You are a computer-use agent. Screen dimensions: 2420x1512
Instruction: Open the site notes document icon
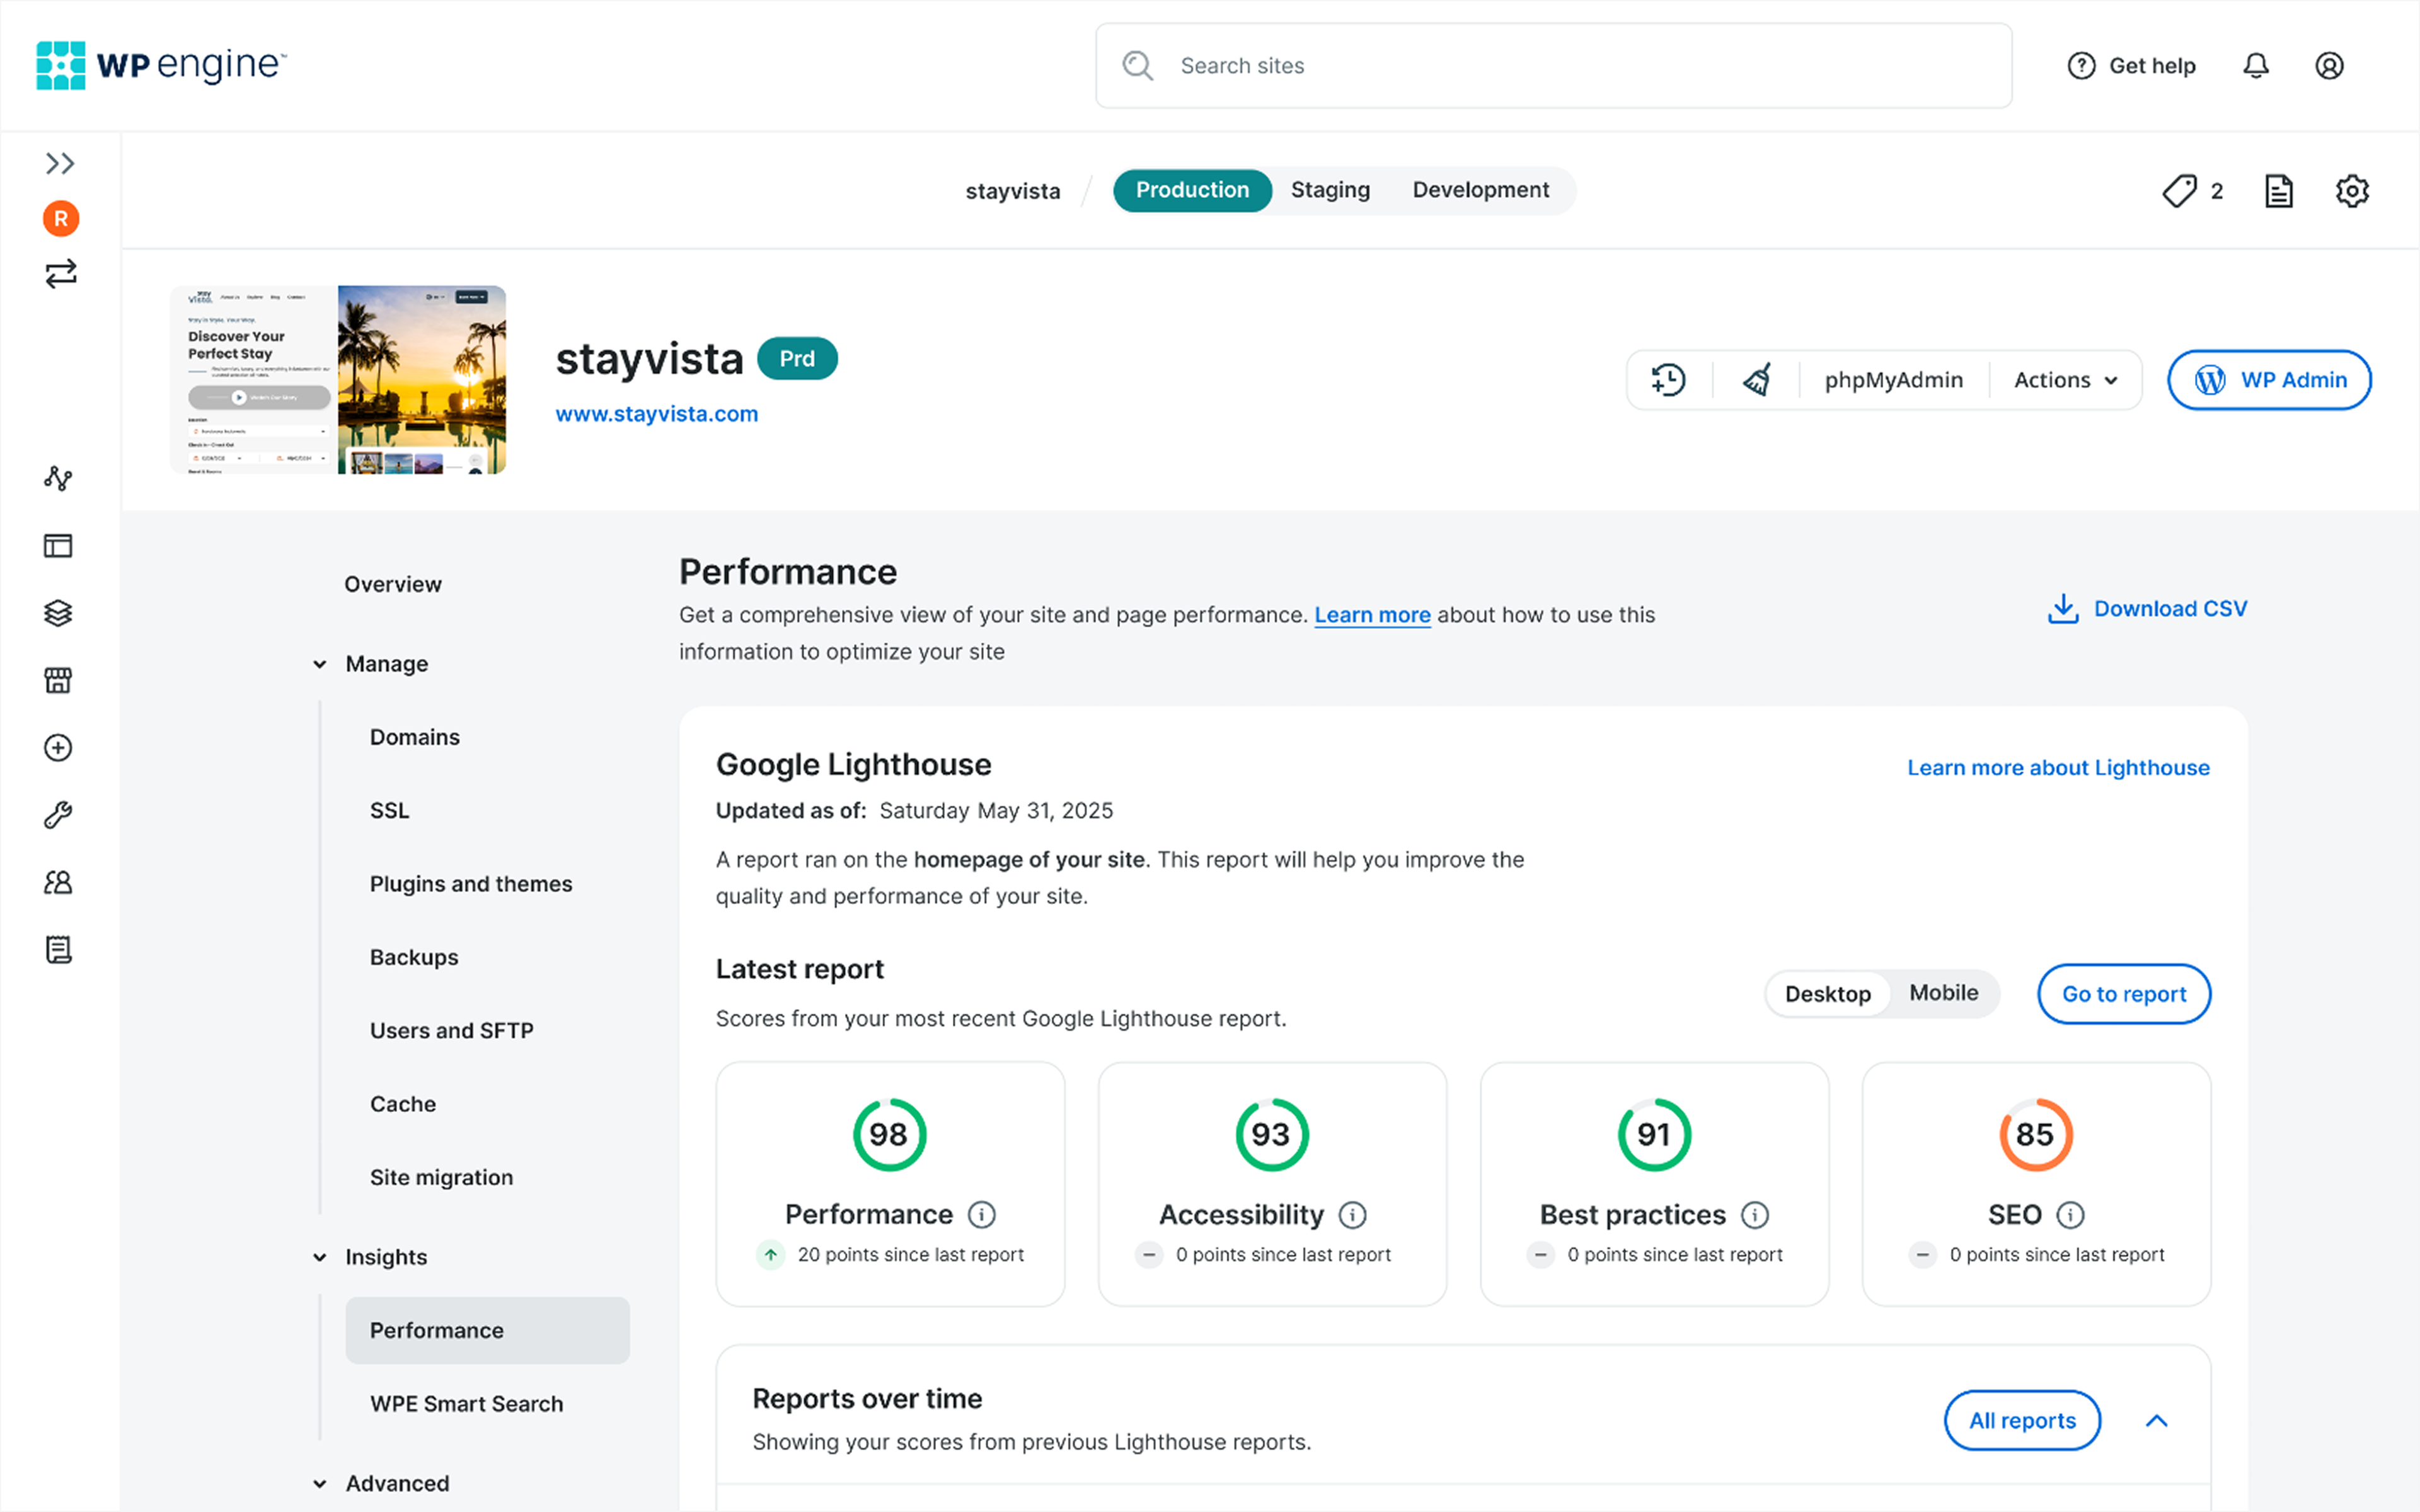tap(2278, 191)
